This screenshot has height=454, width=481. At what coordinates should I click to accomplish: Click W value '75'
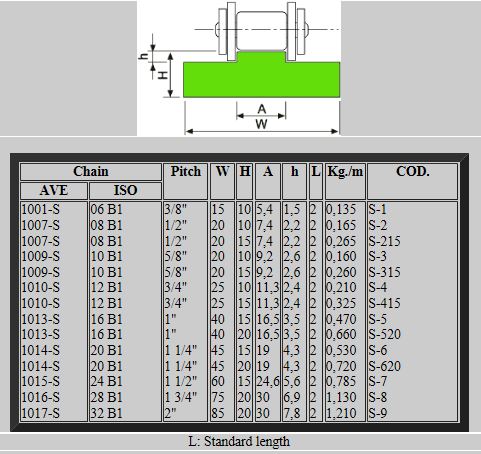click(218, 397)
